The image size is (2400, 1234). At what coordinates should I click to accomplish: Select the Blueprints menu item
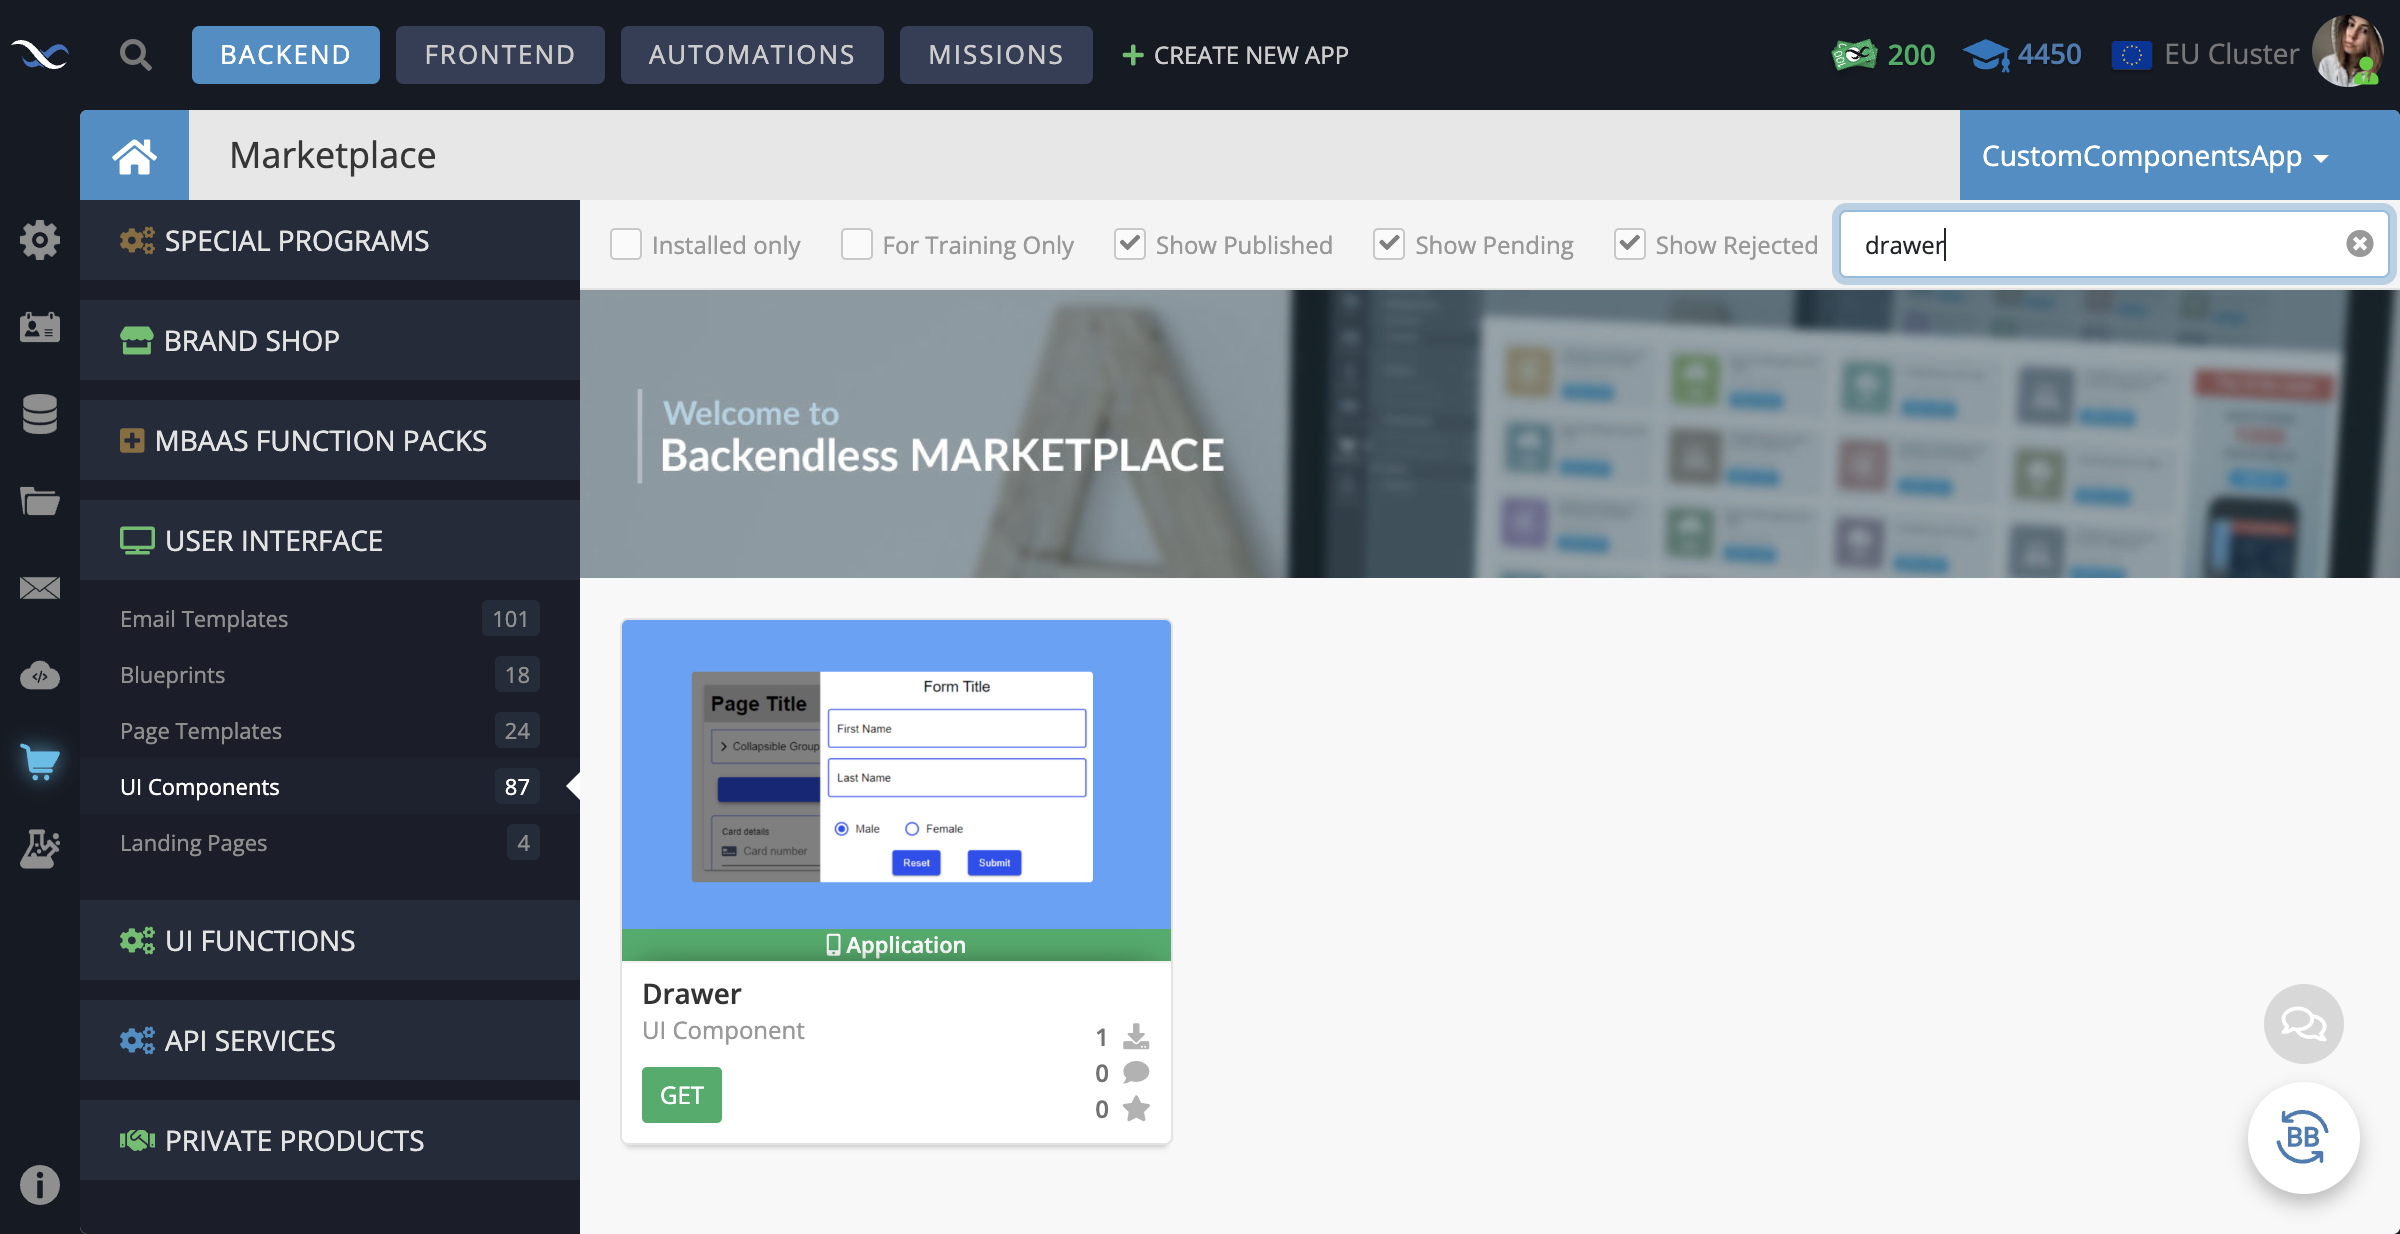pyautogui.click(x=173, y=672)
